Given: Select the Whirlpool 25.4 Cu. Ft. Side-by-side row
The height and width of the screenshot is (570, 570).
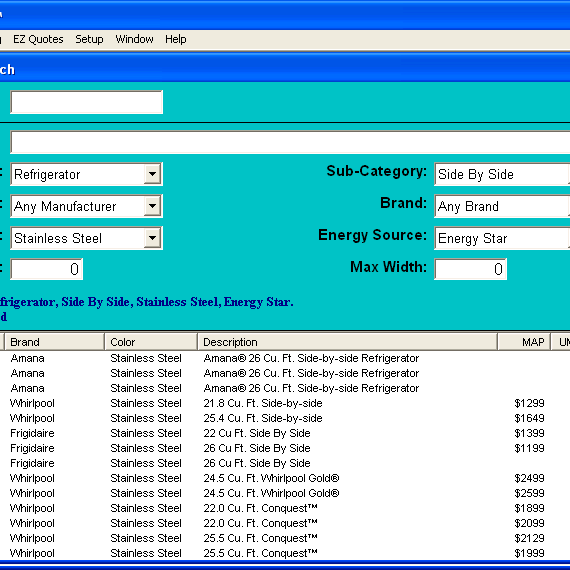Looking at the screenshot, I should 285,418.
